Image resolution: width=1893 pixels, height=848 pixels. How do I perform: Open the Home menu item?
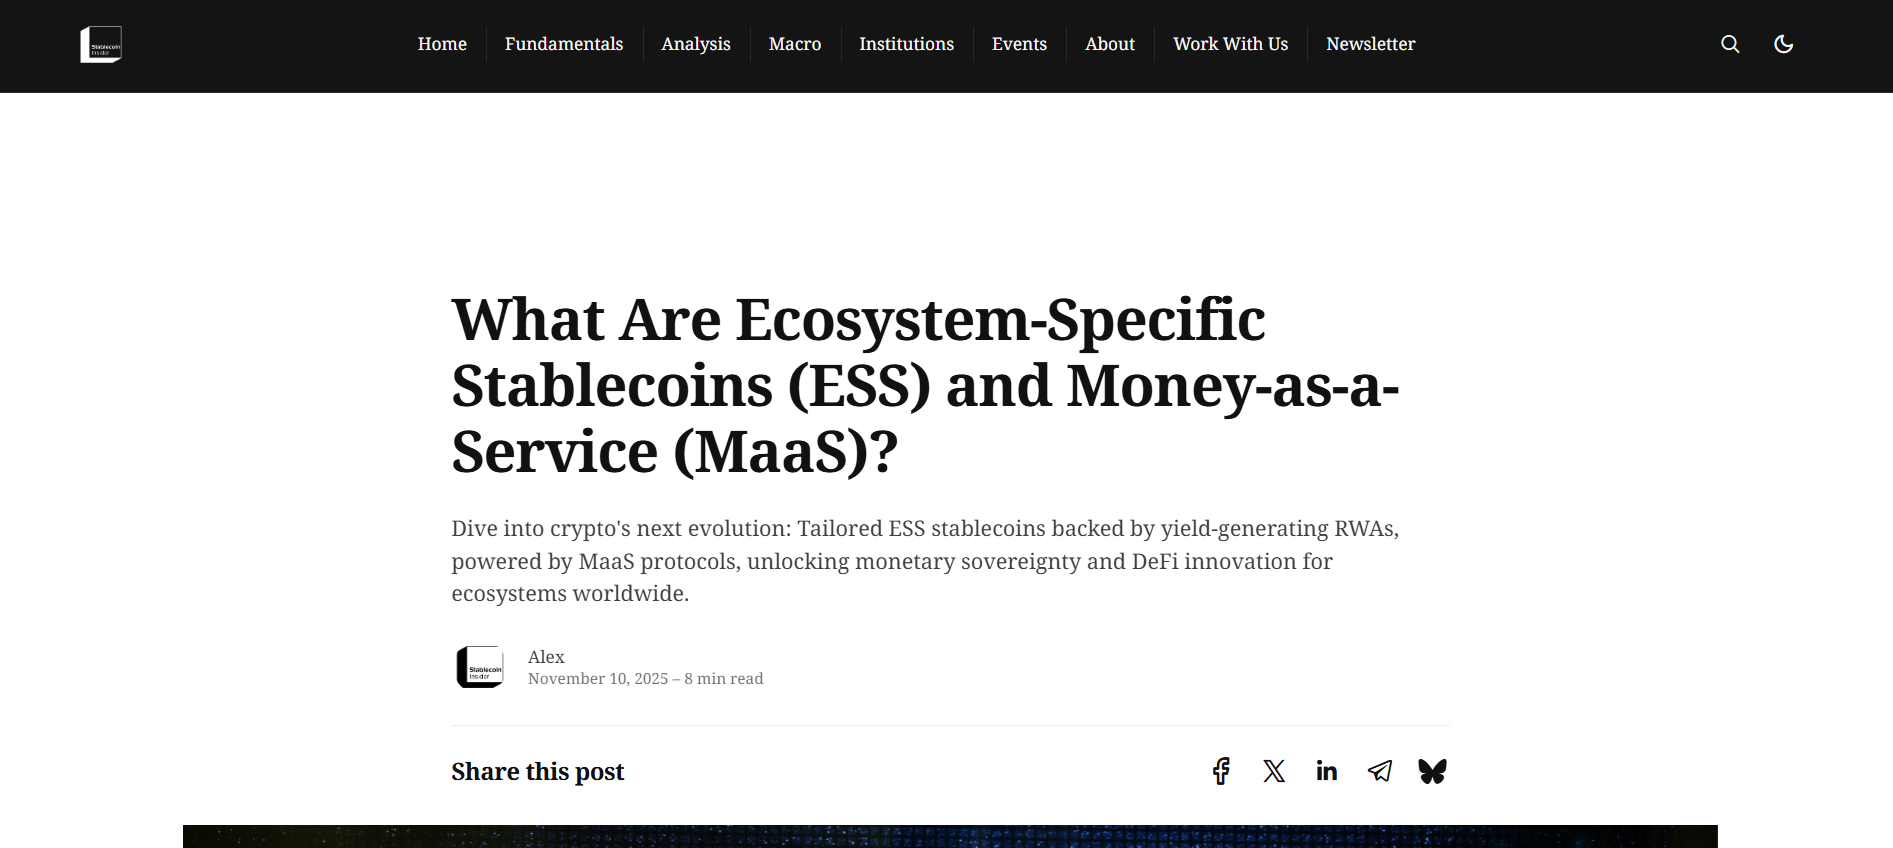pyautogui.click(x=442, y=44)
